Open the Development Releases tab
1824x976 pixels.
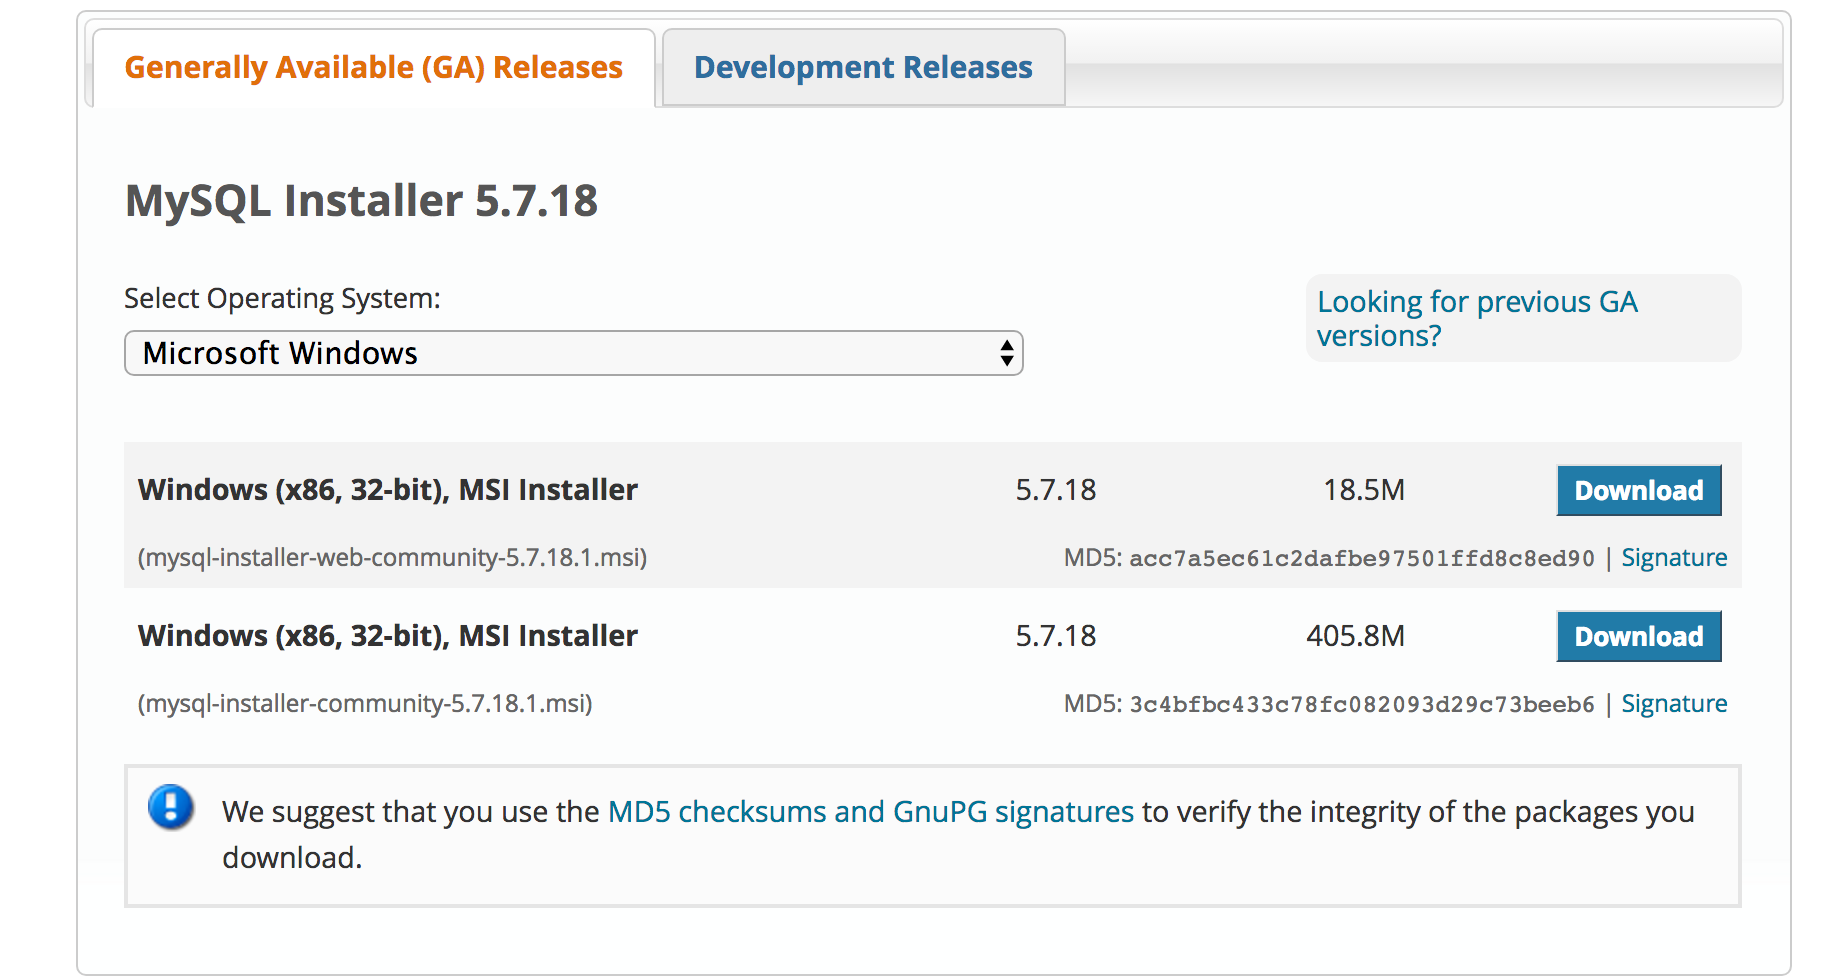[863, 67]
